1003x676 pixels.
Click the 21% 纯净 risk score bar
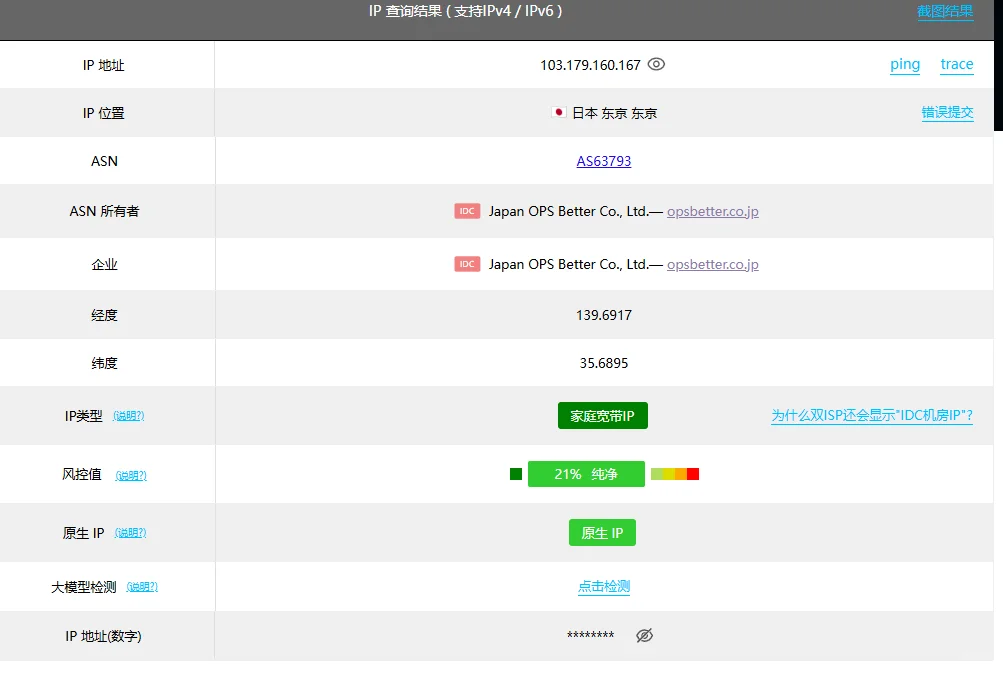pyautogui.click(x=586, y=474)
